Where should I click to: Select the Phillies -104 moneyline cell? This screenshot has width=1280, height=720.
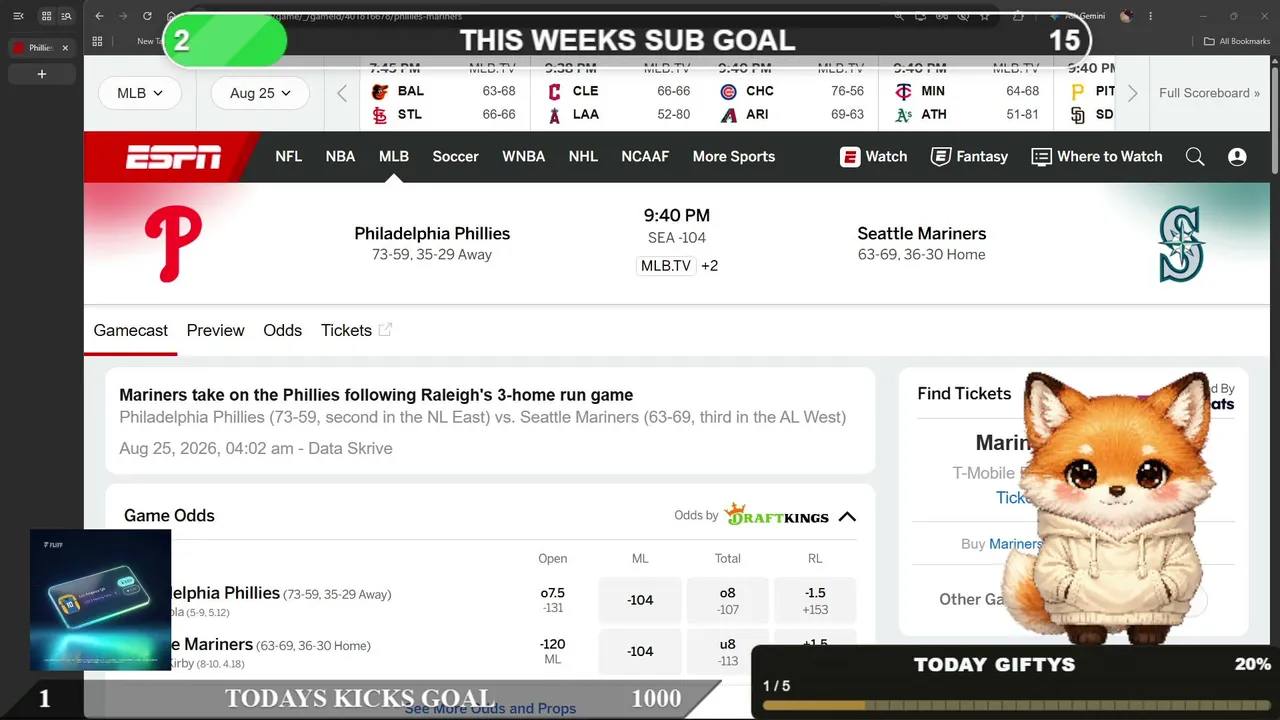tap(640, 600)
